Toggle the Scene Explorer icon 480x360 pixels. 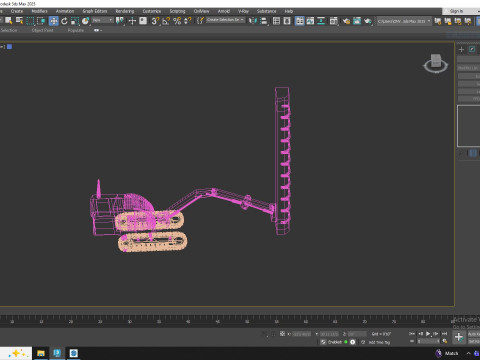276,21
